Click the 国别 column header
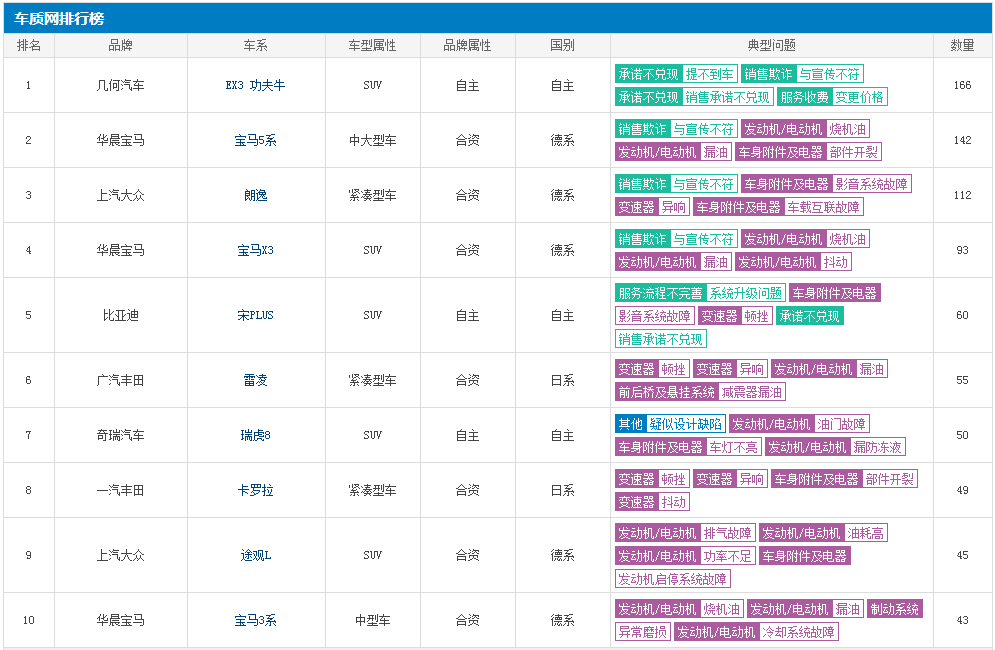 tap(562, 45)
